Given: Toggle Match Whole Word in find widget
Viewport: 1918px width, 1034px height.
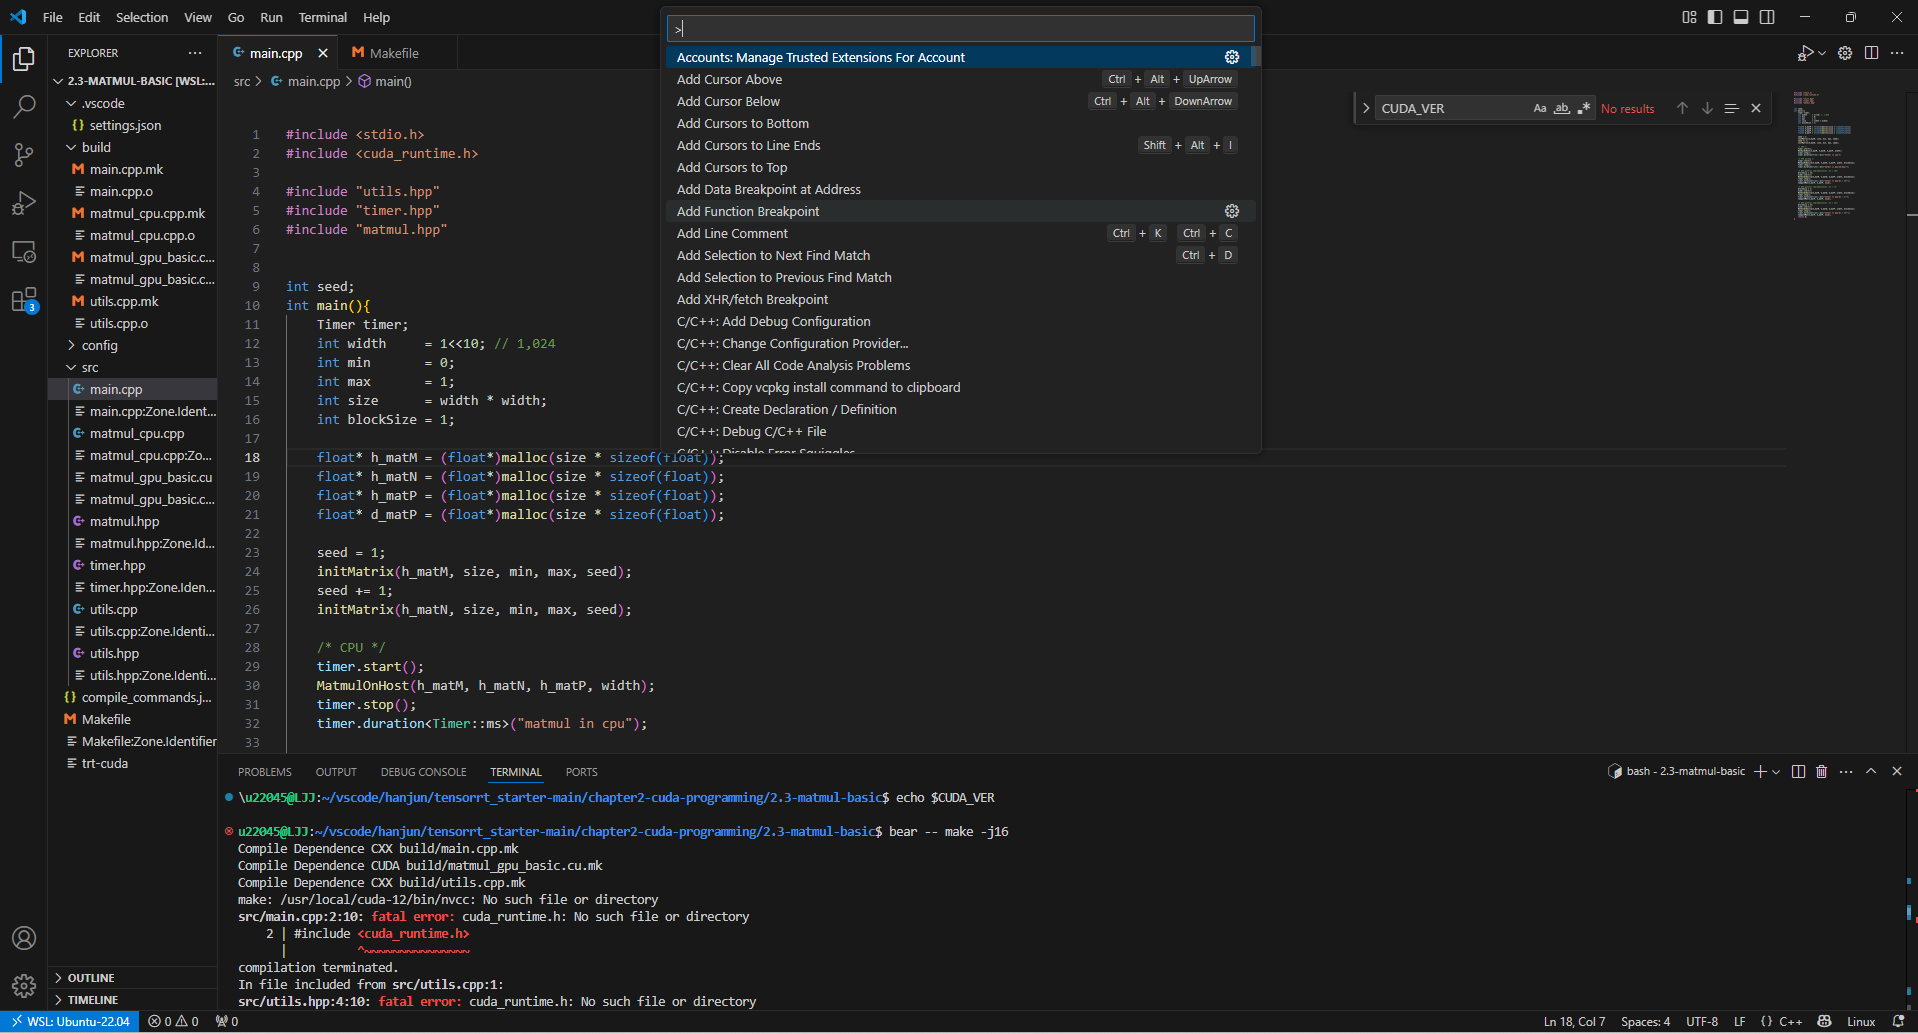Looking at the screenshot, I should pos(1562,108).
